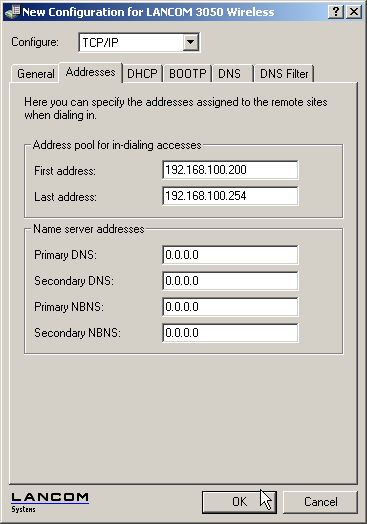Open the DNS tab
The image size is (367, 524).
coord(232,74)
